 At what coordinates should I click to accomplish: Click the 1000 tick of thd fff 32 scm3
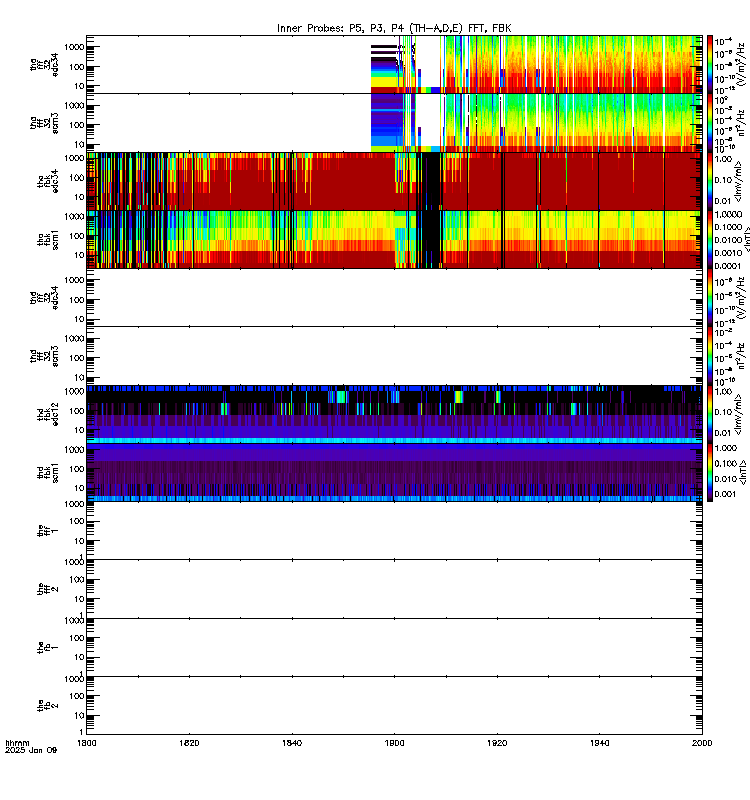[x=74, y=339]
